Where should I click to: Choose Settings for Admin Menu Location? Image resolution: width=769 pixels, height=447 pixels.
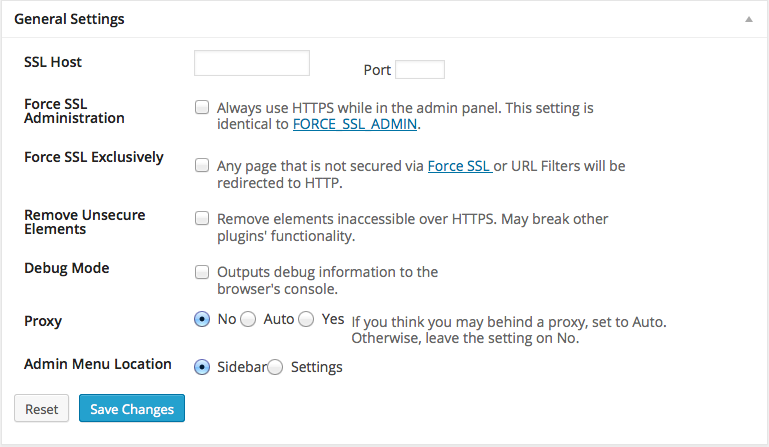click(x=275, y=367)
